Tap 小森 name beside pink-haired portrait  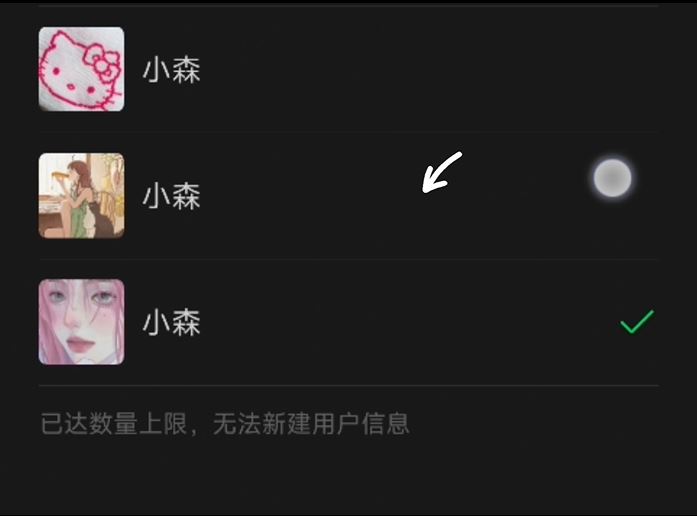coord(172,322)
